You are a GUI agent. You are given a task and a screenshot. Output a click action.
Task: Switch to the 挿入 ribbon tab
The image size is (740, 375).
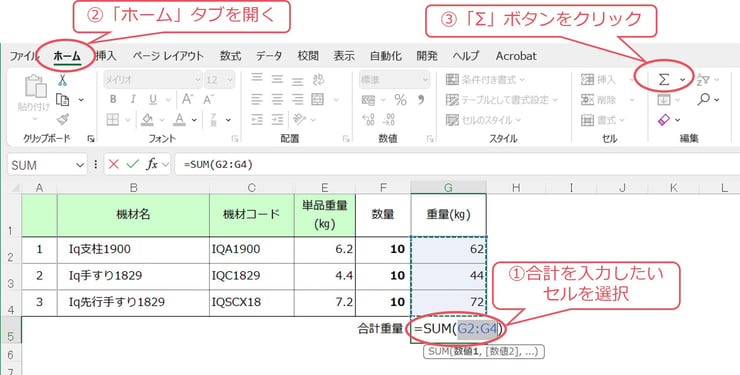coord(106,56)
